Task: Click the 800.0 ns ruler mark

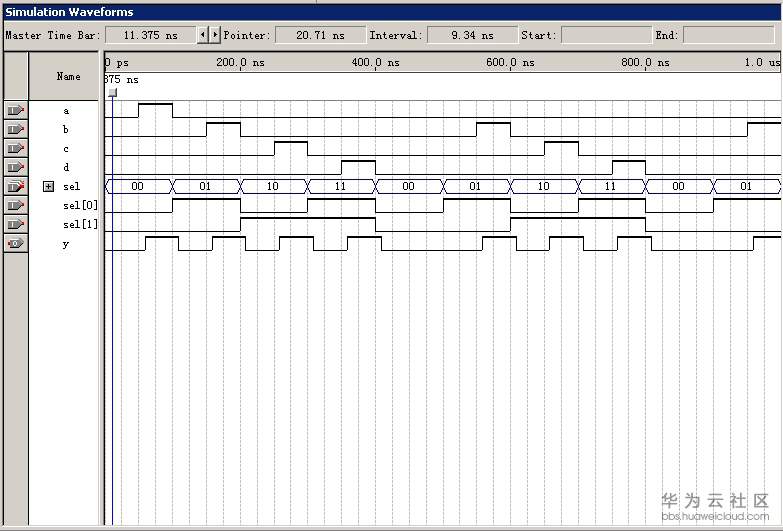Action: coord(645,62)
